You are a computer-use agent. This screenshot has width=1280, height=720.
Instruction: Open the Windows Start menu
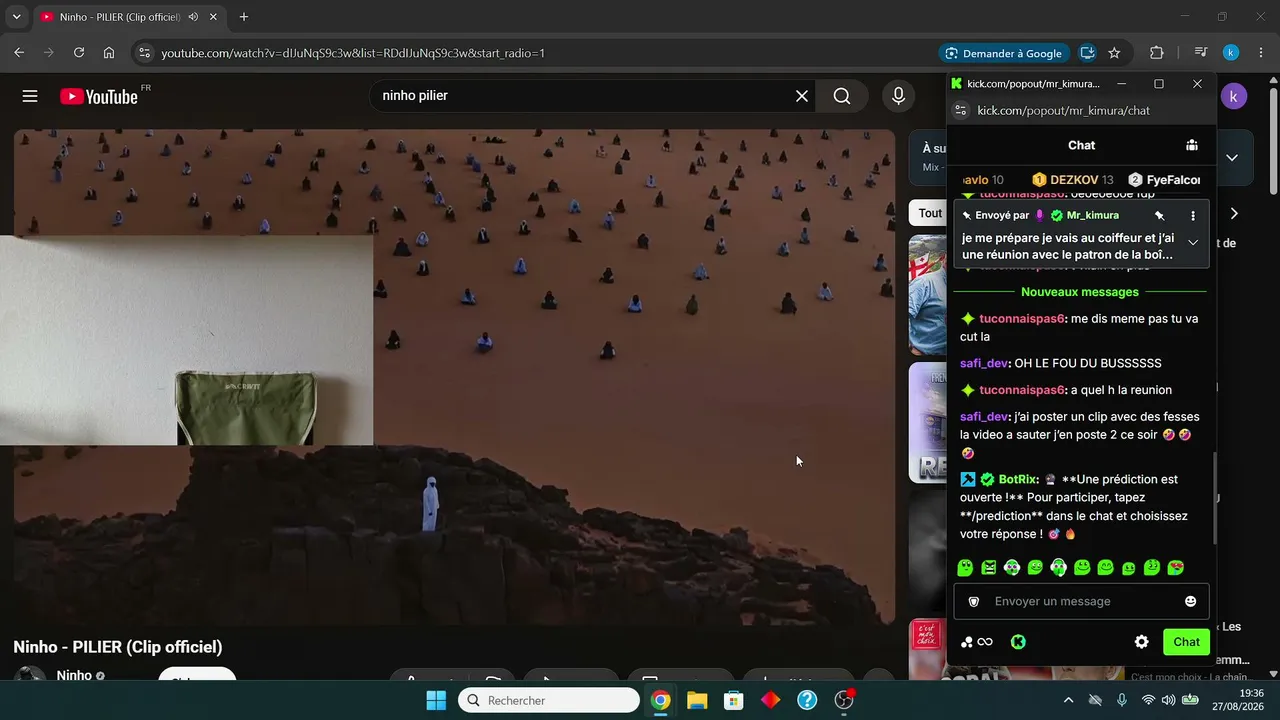[x=436, y=700]
